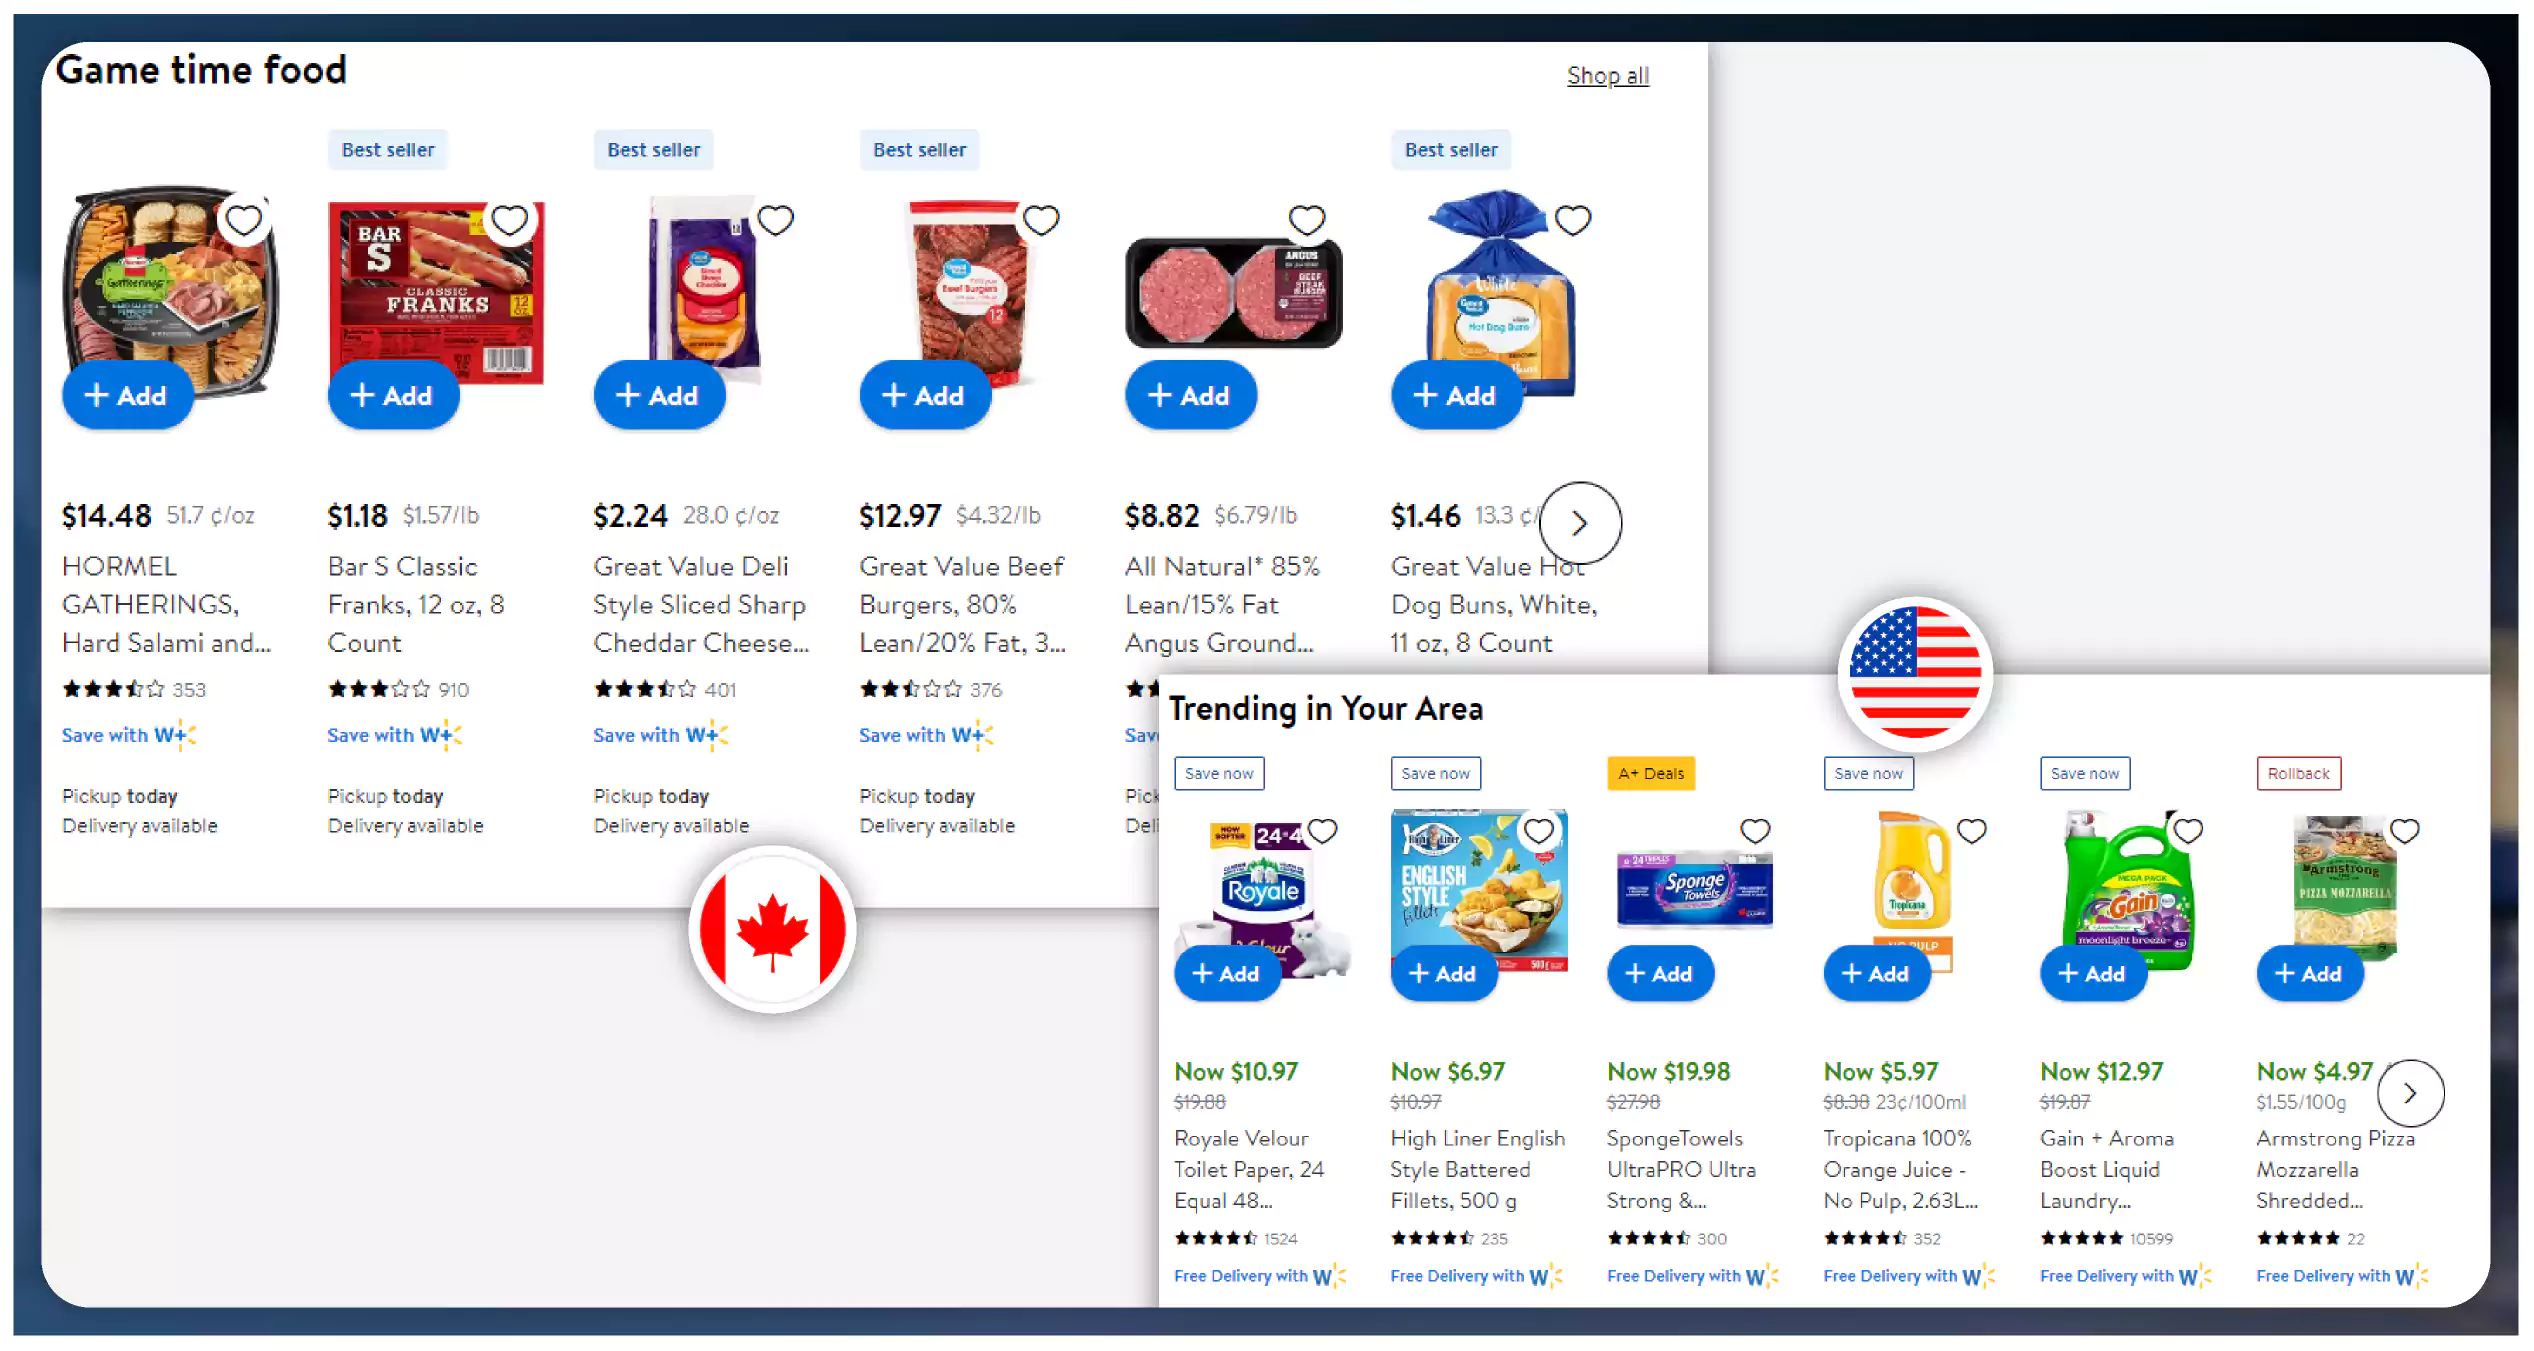Select Save now deal for Royale Toilet Paper
Screen dimensions: 2534x1351
[1218, 771]
